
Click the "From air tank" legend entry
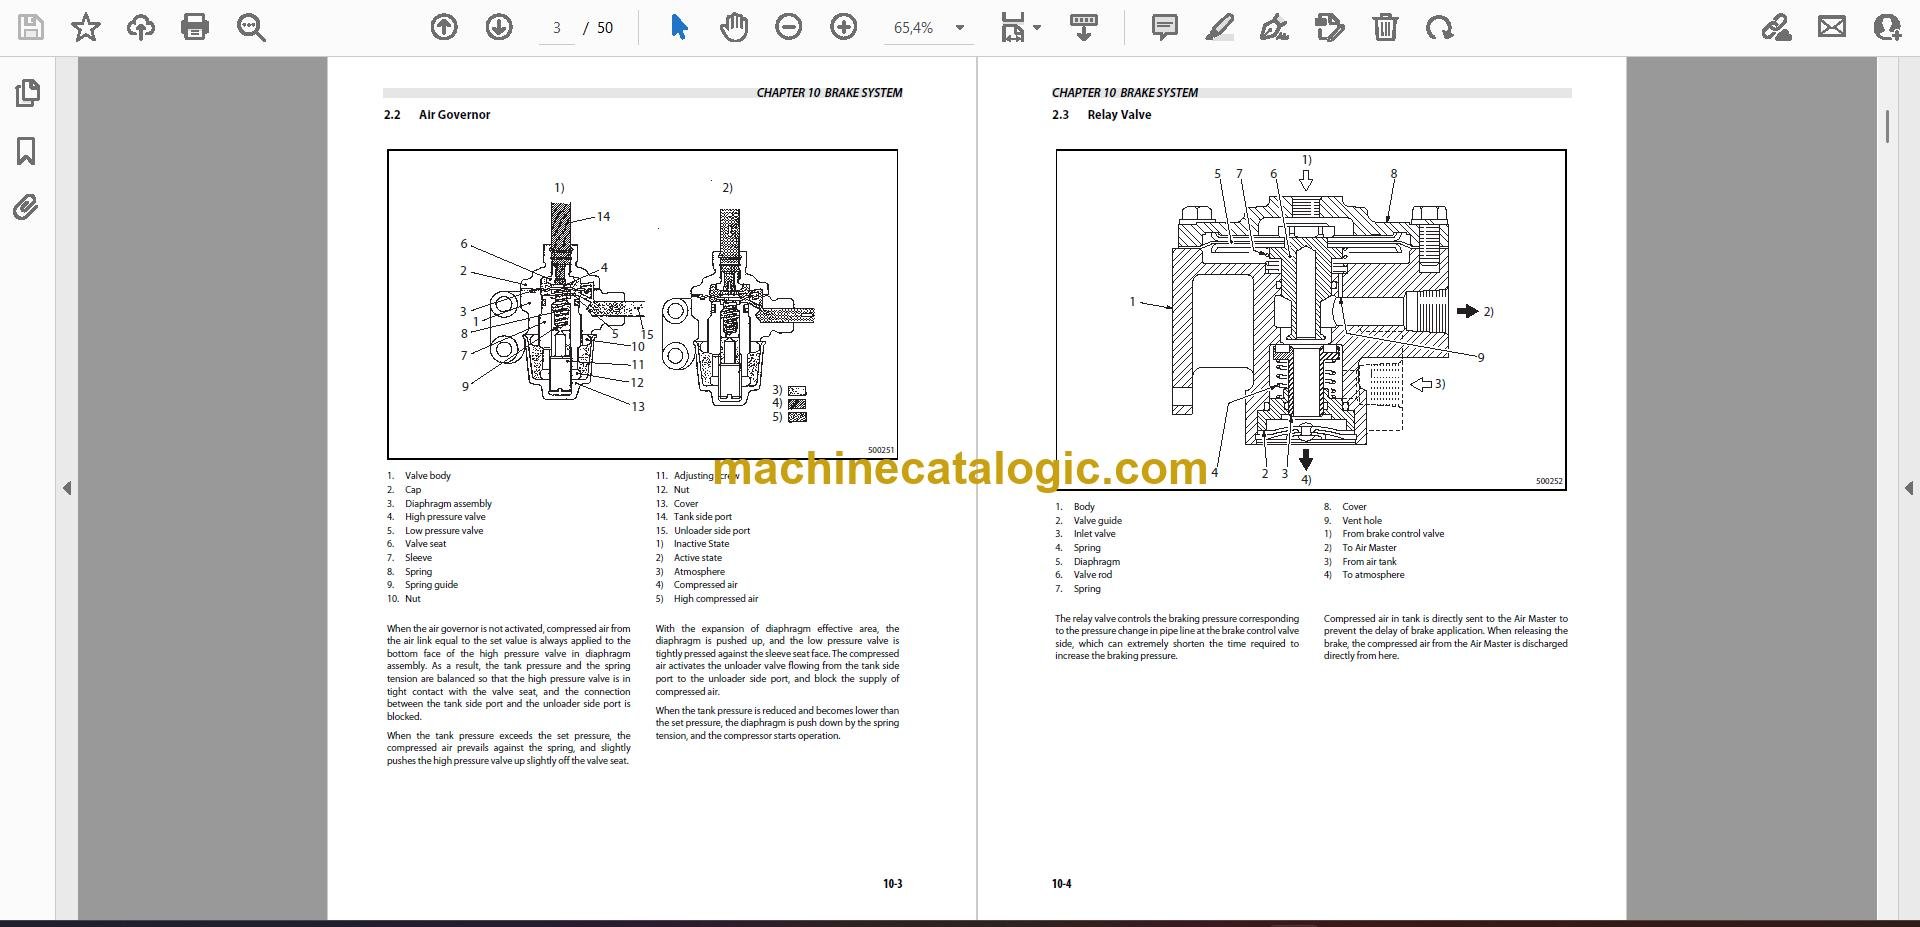(1369, 562)
